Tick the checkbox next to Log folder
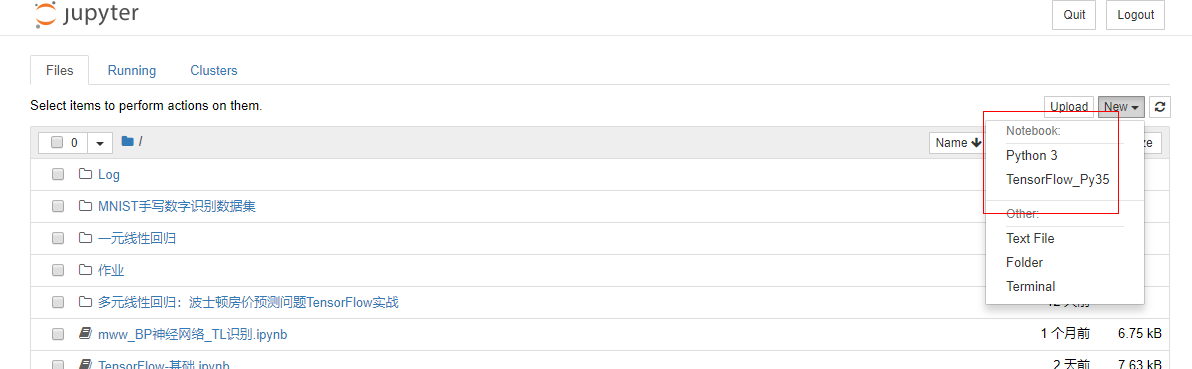The height and width of the screenshot is (369, 1192). [x=58, y=174]
